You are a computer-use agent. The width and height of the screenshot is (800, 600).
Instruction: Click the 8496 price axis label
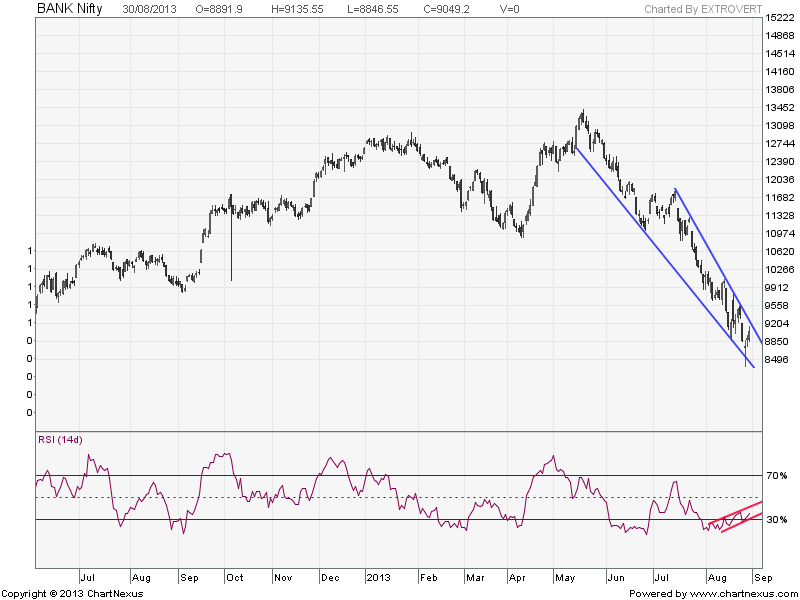point(780,360)
